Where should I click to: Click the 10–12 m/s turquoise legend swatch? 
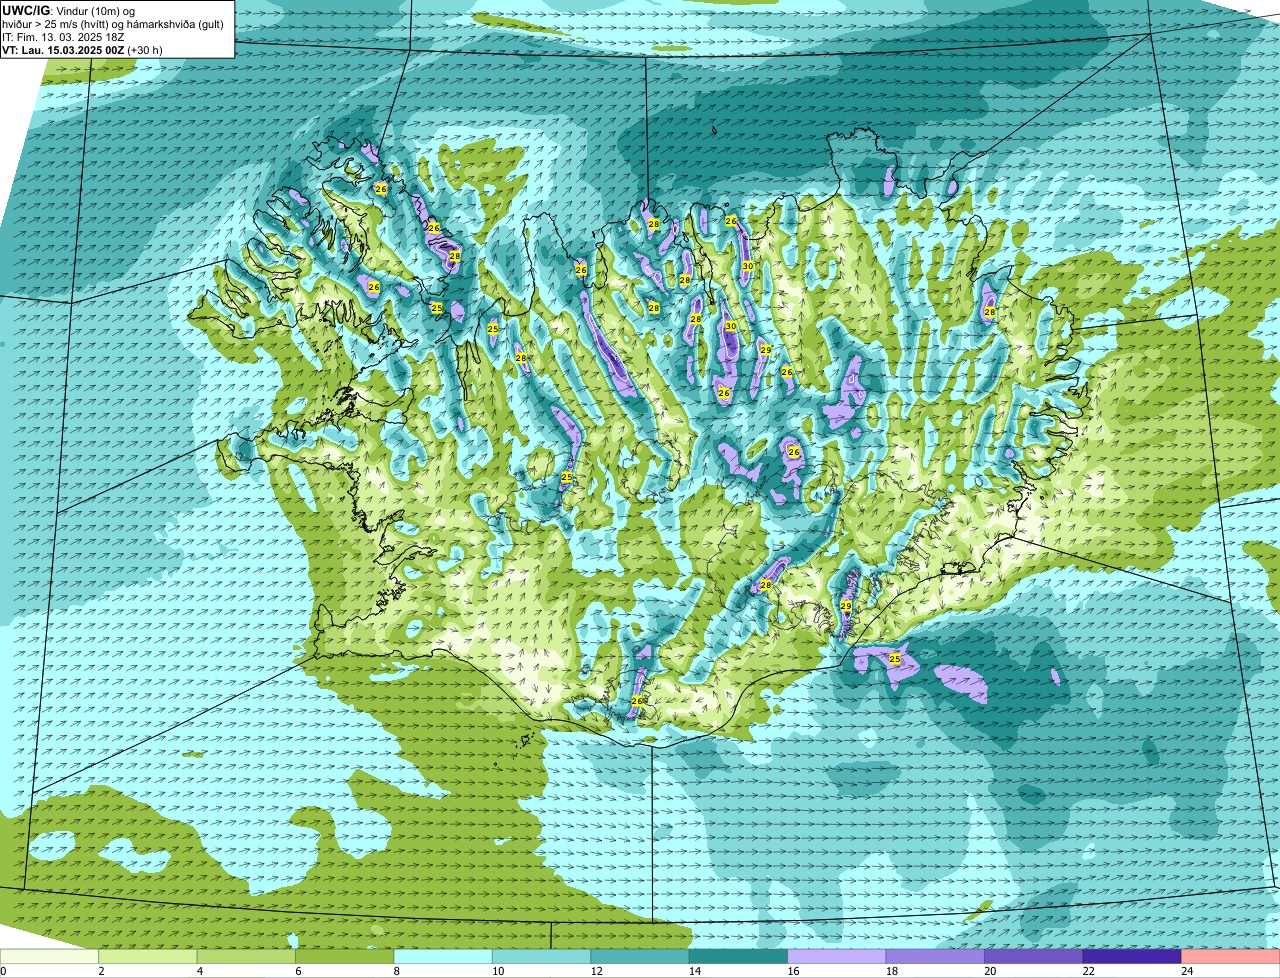point(542,956)
